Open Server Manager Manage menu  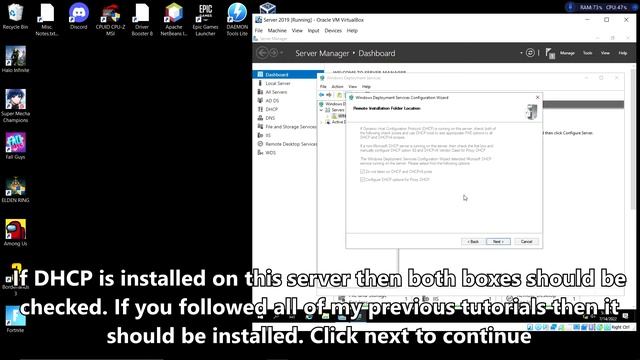567,53
